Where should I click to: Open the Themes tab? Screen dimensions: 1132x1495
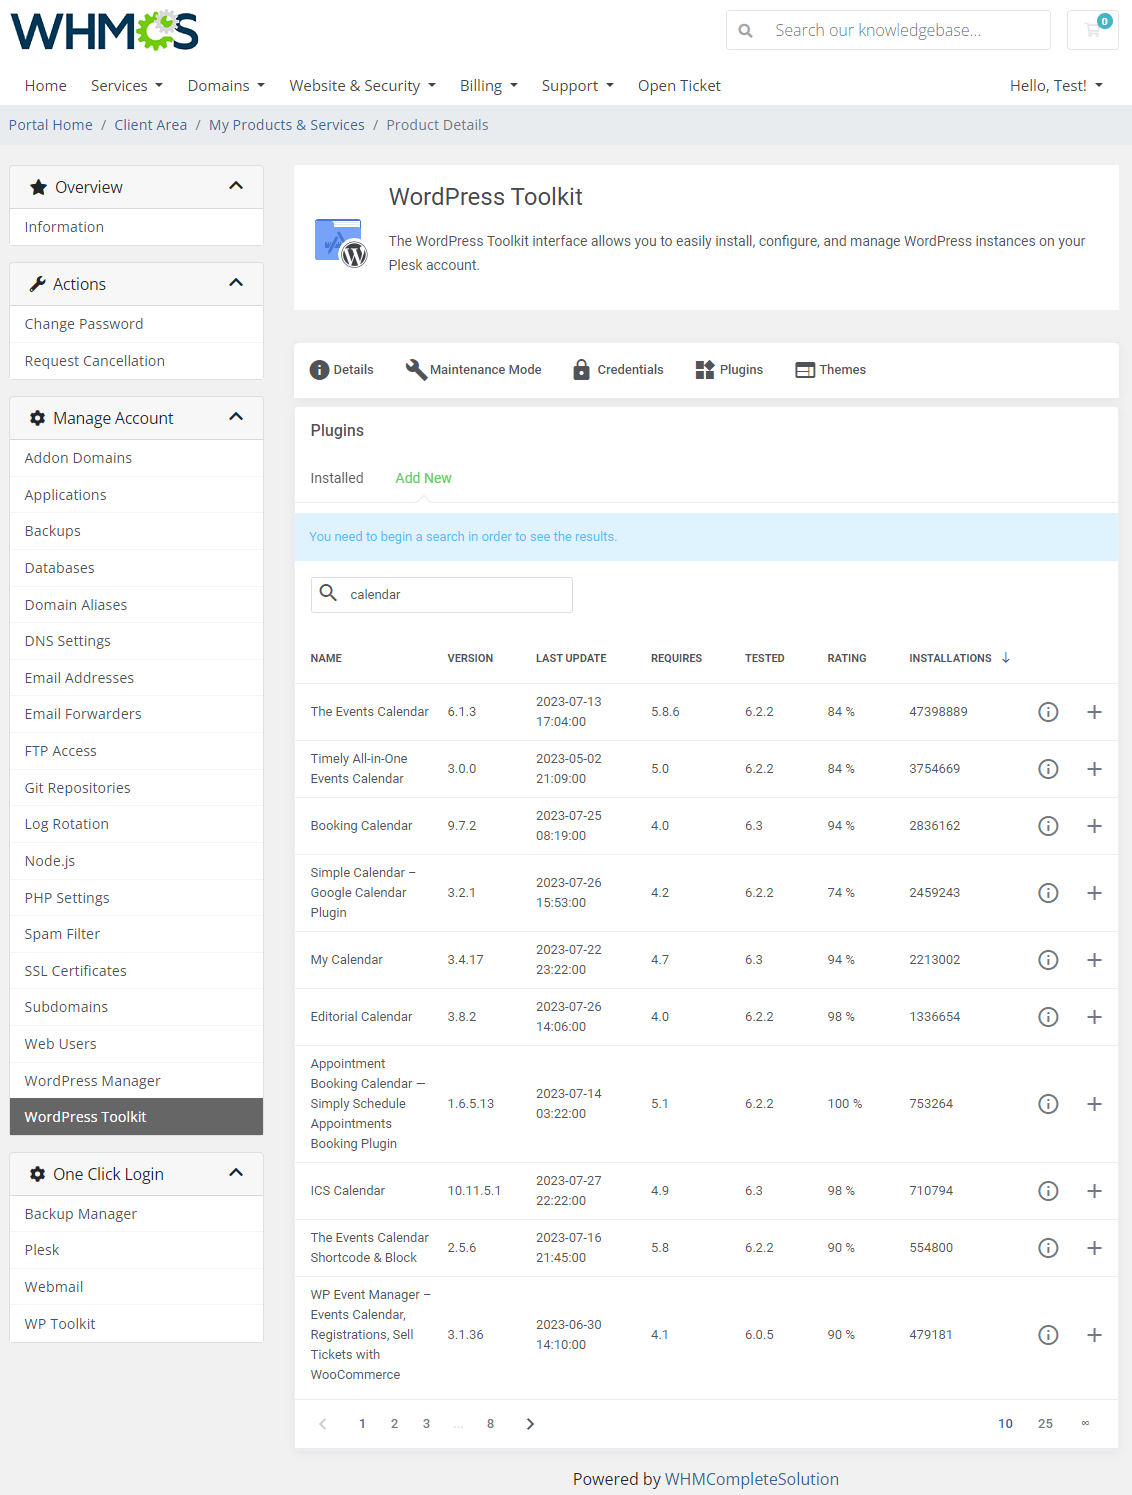[x=830, y=370]
